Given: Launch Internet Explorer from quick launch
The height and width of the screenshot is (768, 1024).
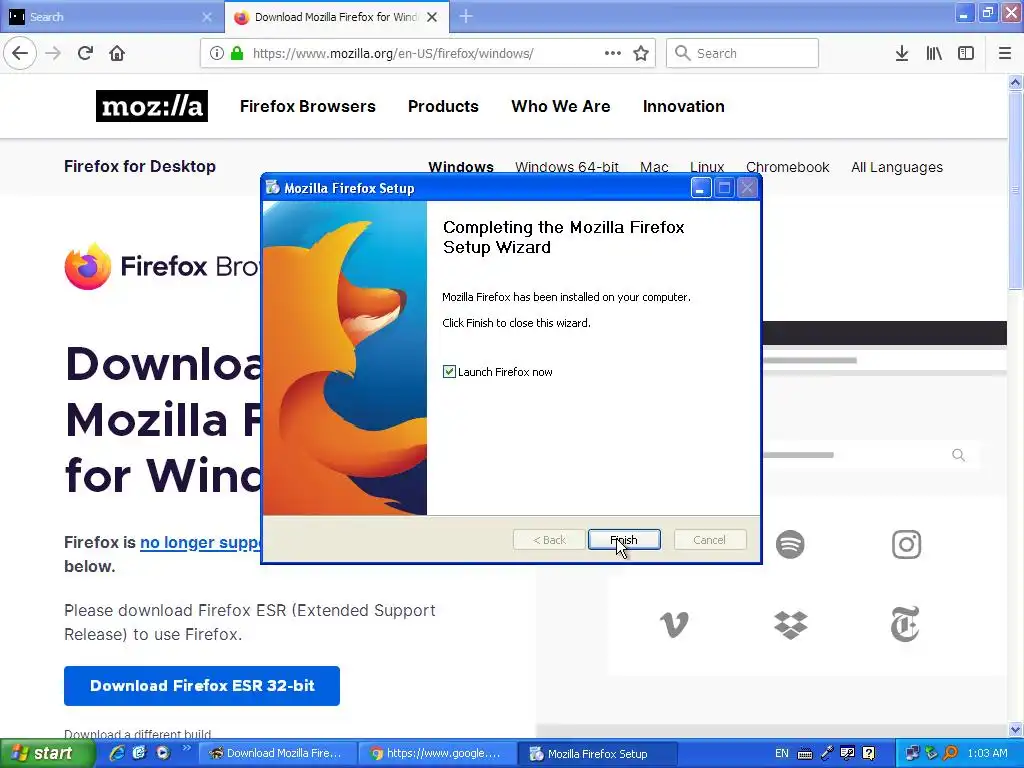Looking at the screenshot, I should [118, 753].
